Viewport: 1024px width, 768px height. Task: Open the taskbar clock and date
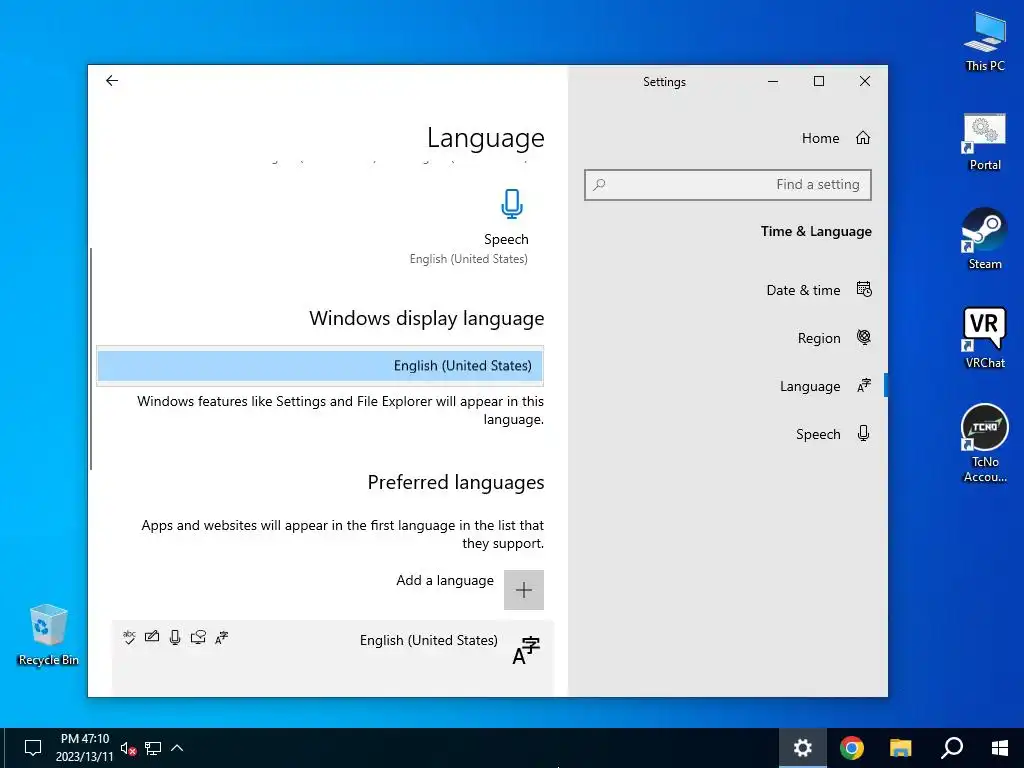pyautogui.click(x=85, y=748)
